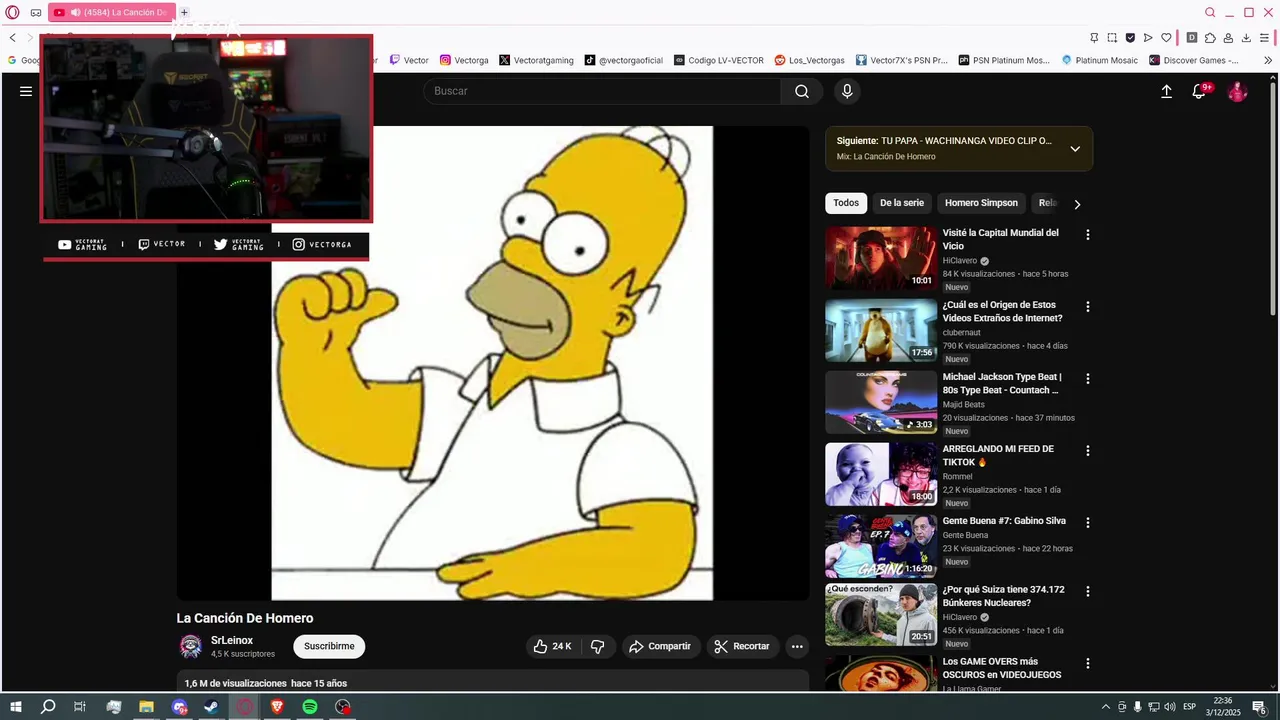The image size is (1280, 720).
Task: Open the YouTube account avatar menu
Action: [1238, 91]
